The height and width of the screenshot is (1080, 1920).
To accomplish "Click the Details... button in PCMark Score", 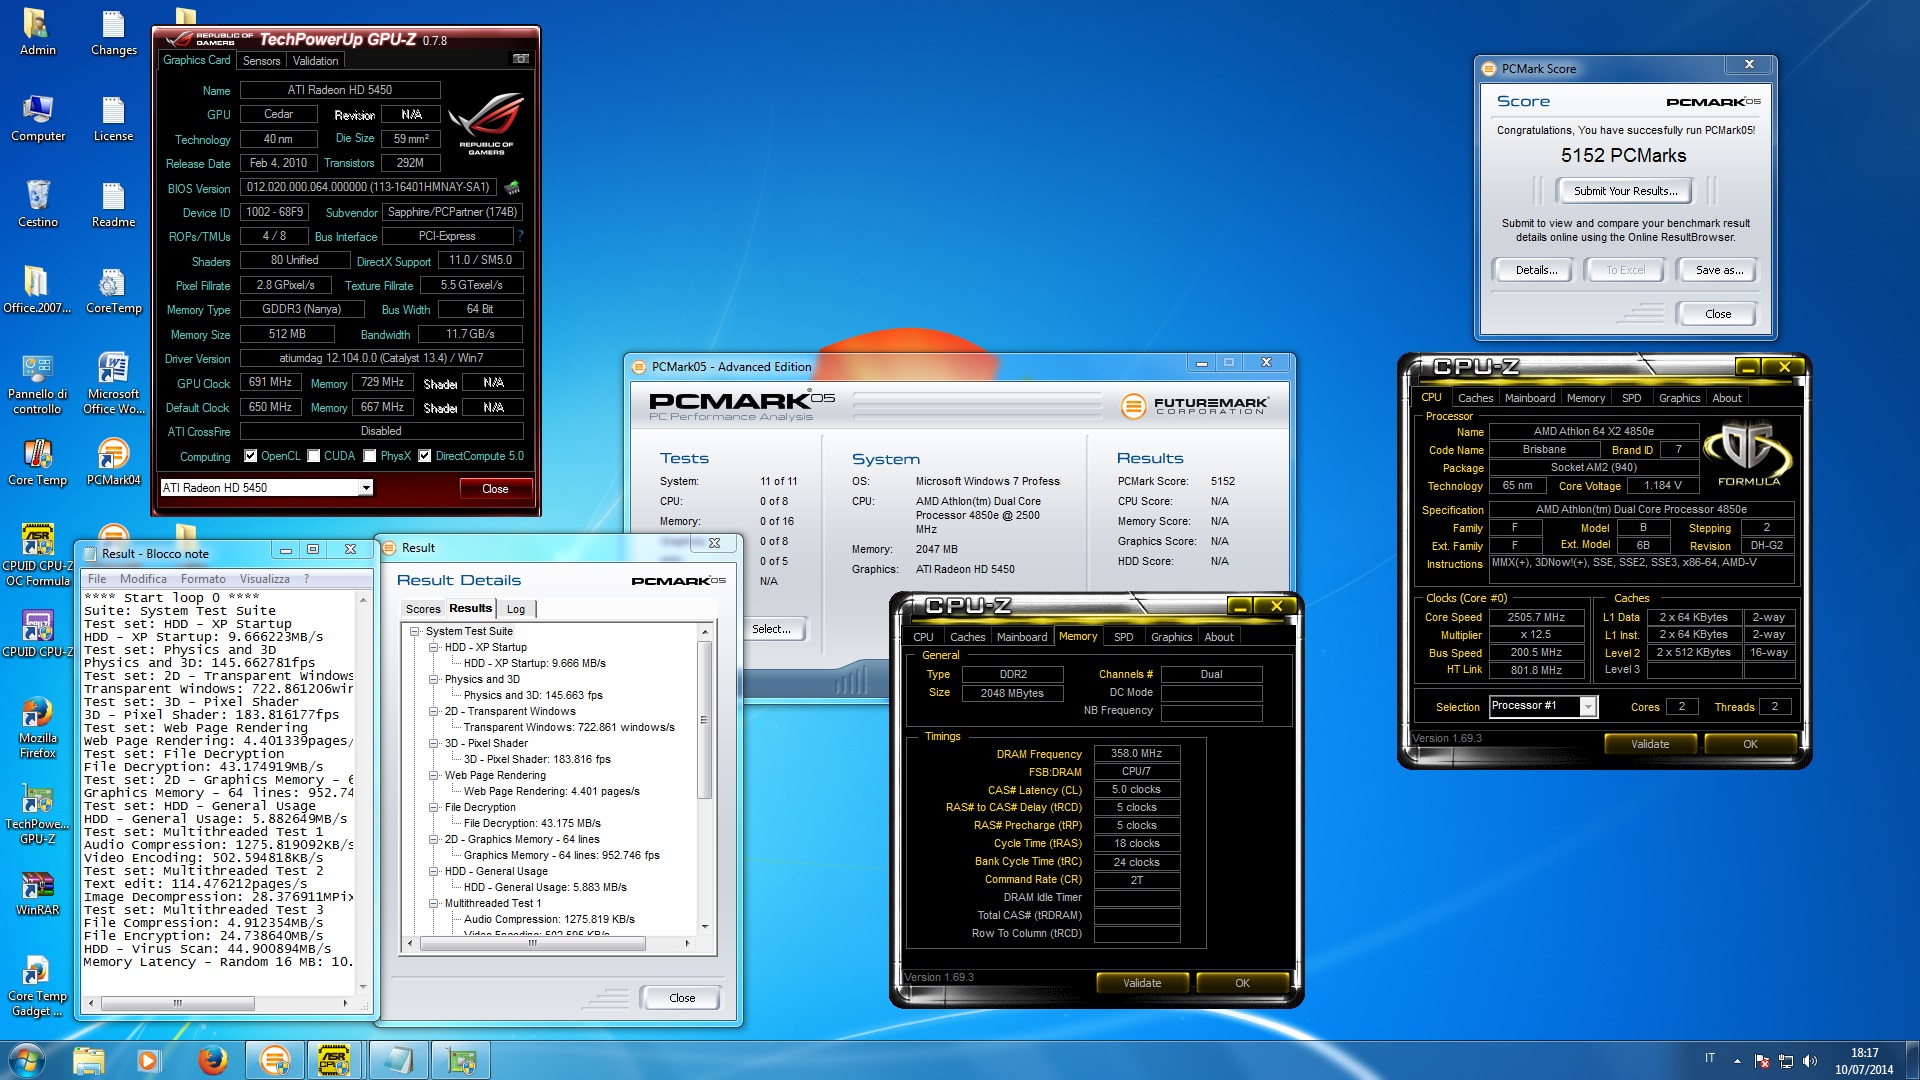I will [x=1536, y=270].
